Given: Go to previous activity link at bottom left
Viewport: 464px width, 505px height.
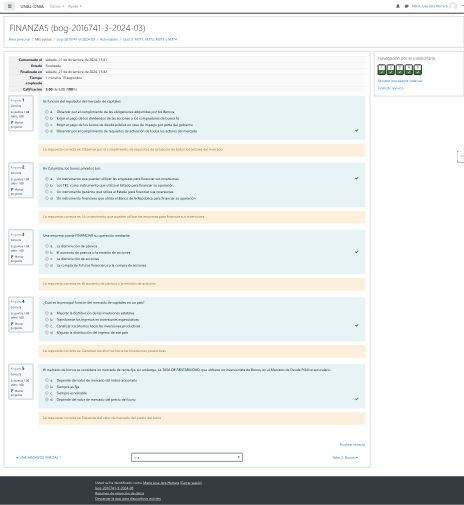Looking at the screenshot, I should click(x=39, y=457).
